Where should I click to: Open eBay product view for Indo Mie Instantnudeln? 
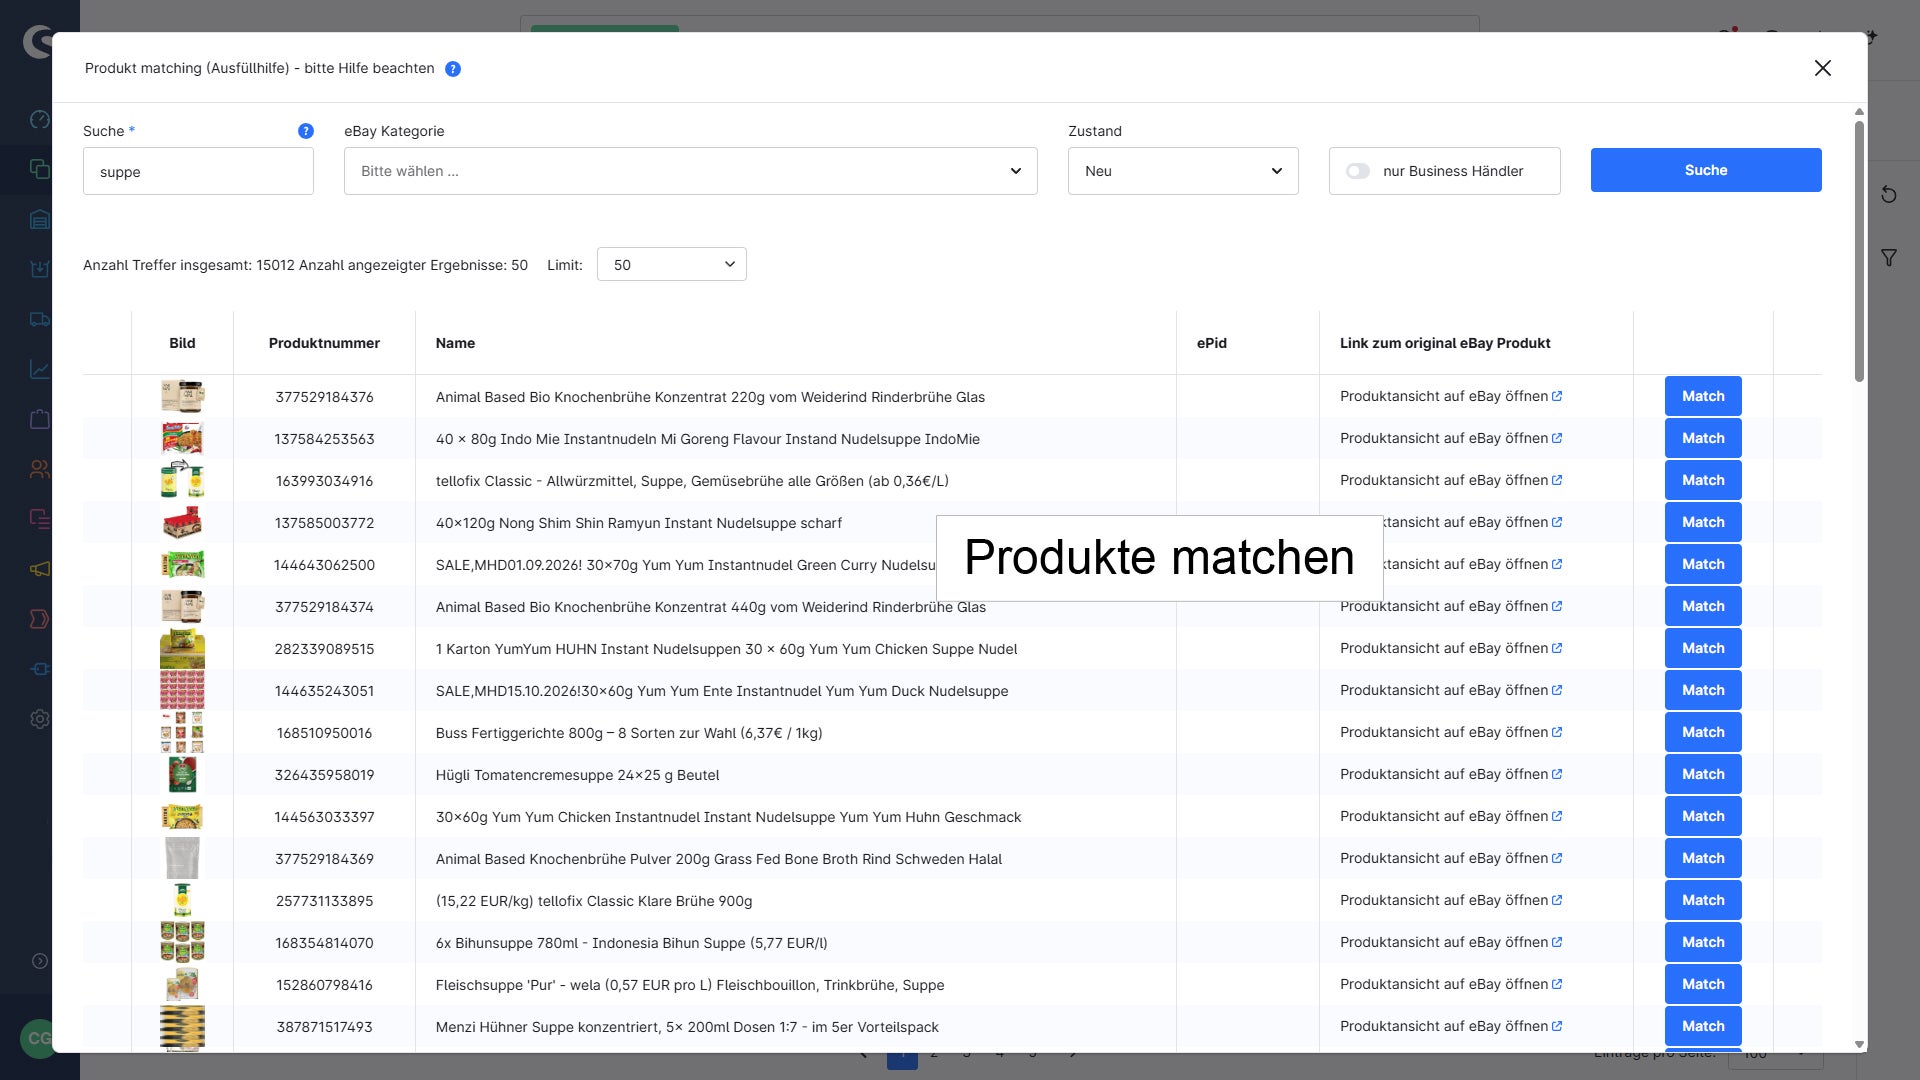coord(1450,438)
